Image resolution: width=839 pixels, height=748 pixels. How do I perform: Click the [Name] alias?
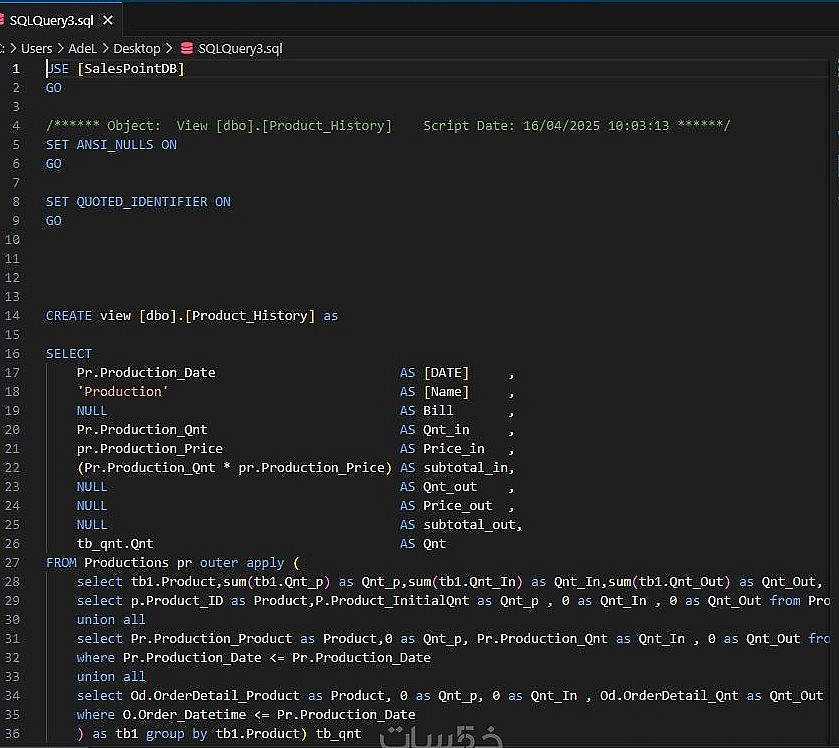pos(446,392)
